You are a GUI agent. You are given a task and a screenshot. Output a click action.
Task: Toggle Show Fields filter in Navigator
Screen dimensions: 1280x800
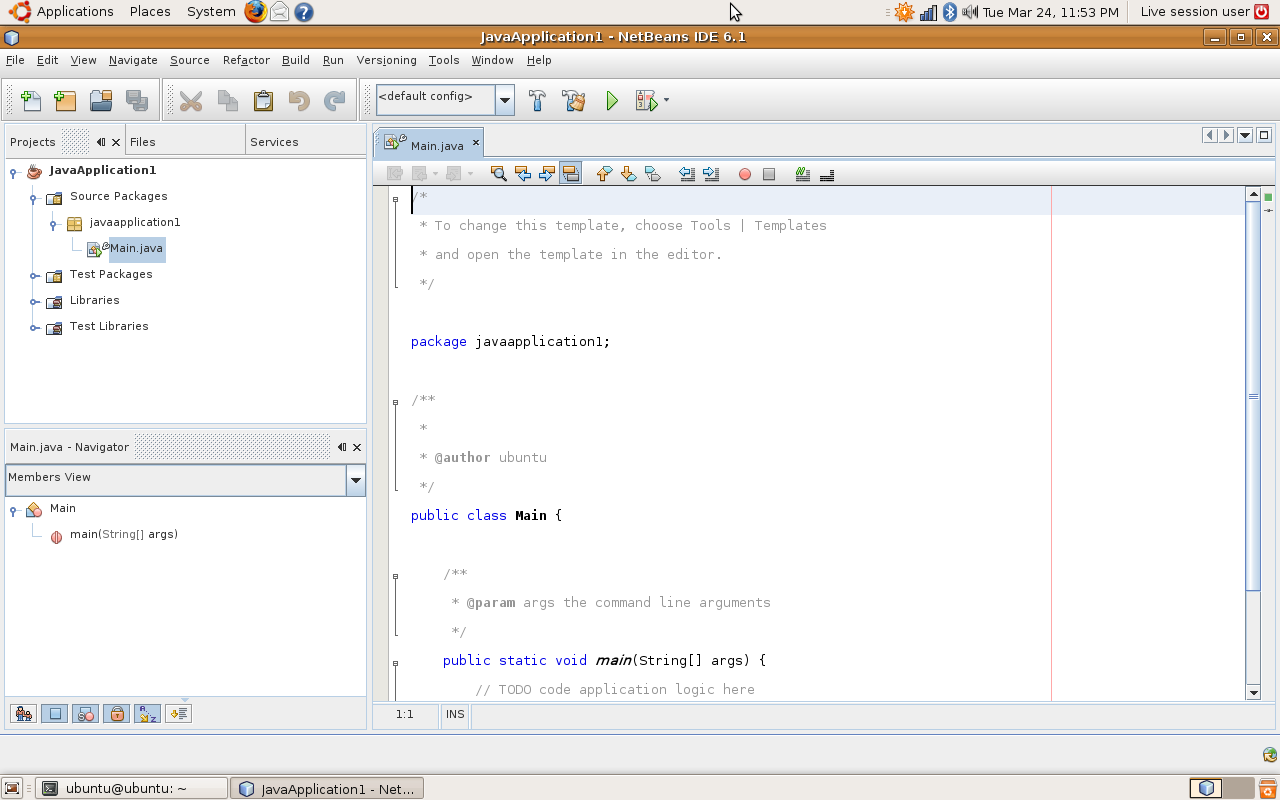coord(54,713)
